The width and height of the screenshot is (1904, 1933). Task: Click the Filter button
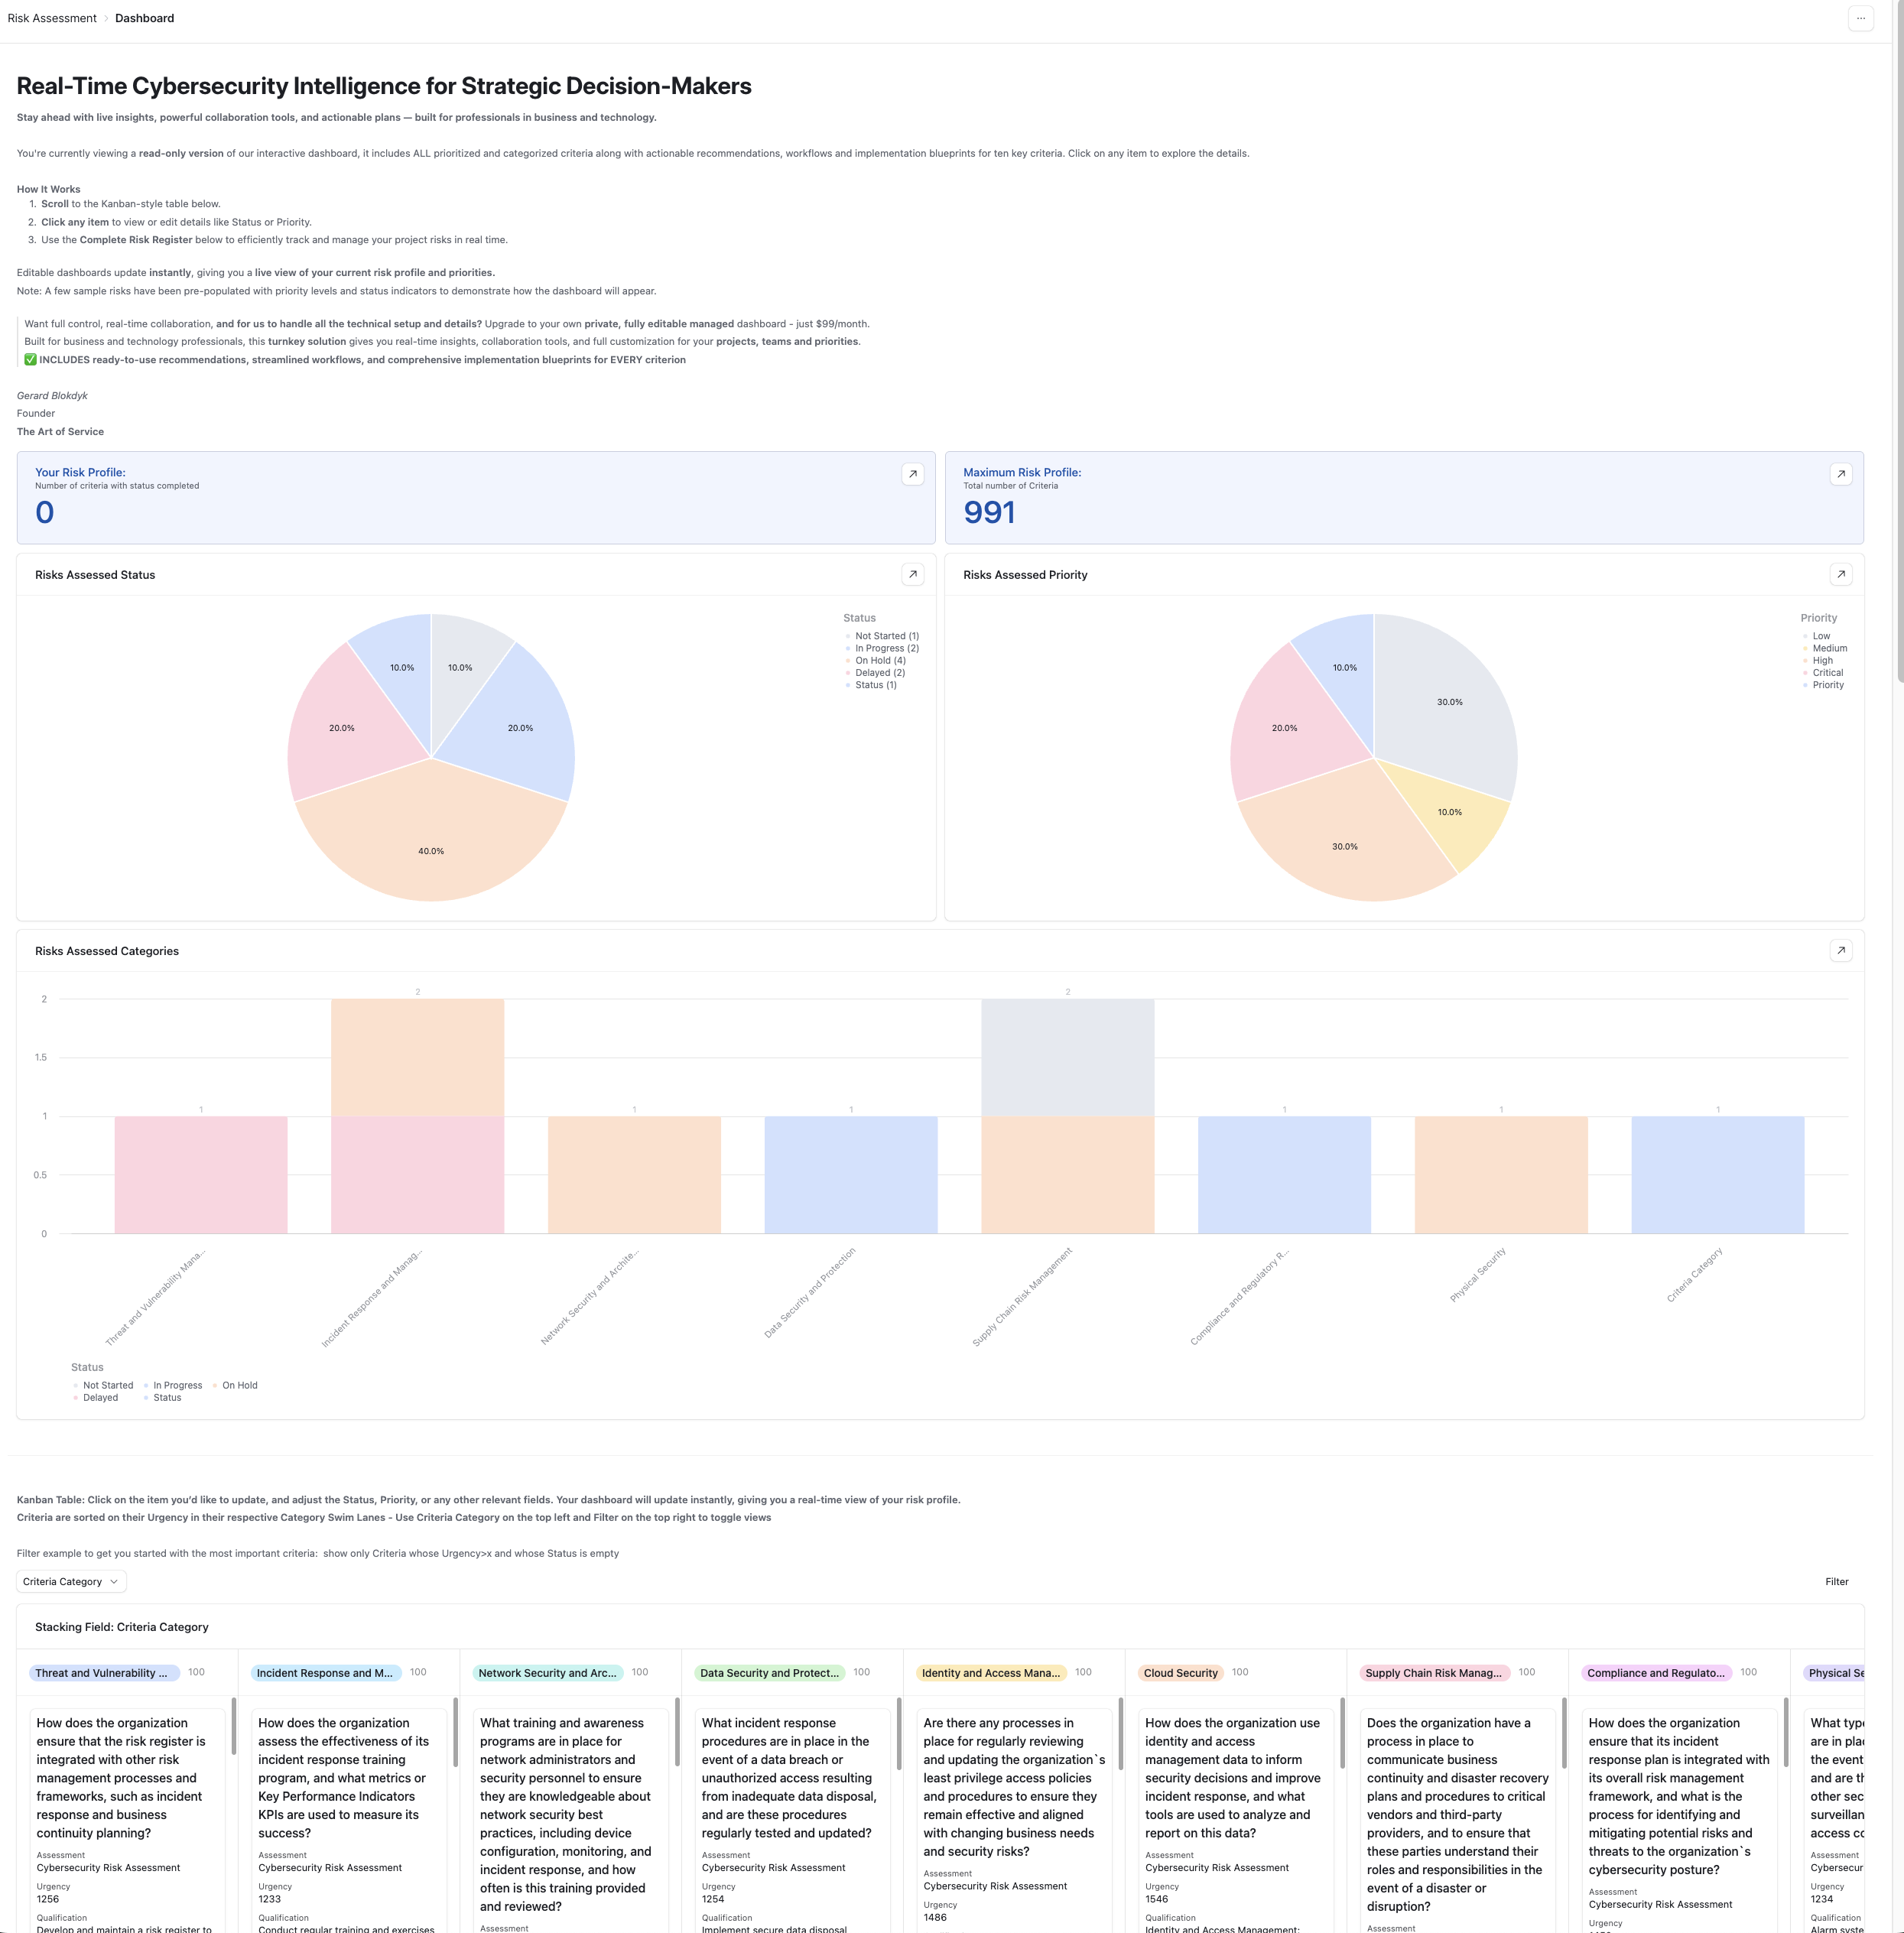(1837, 1581)
